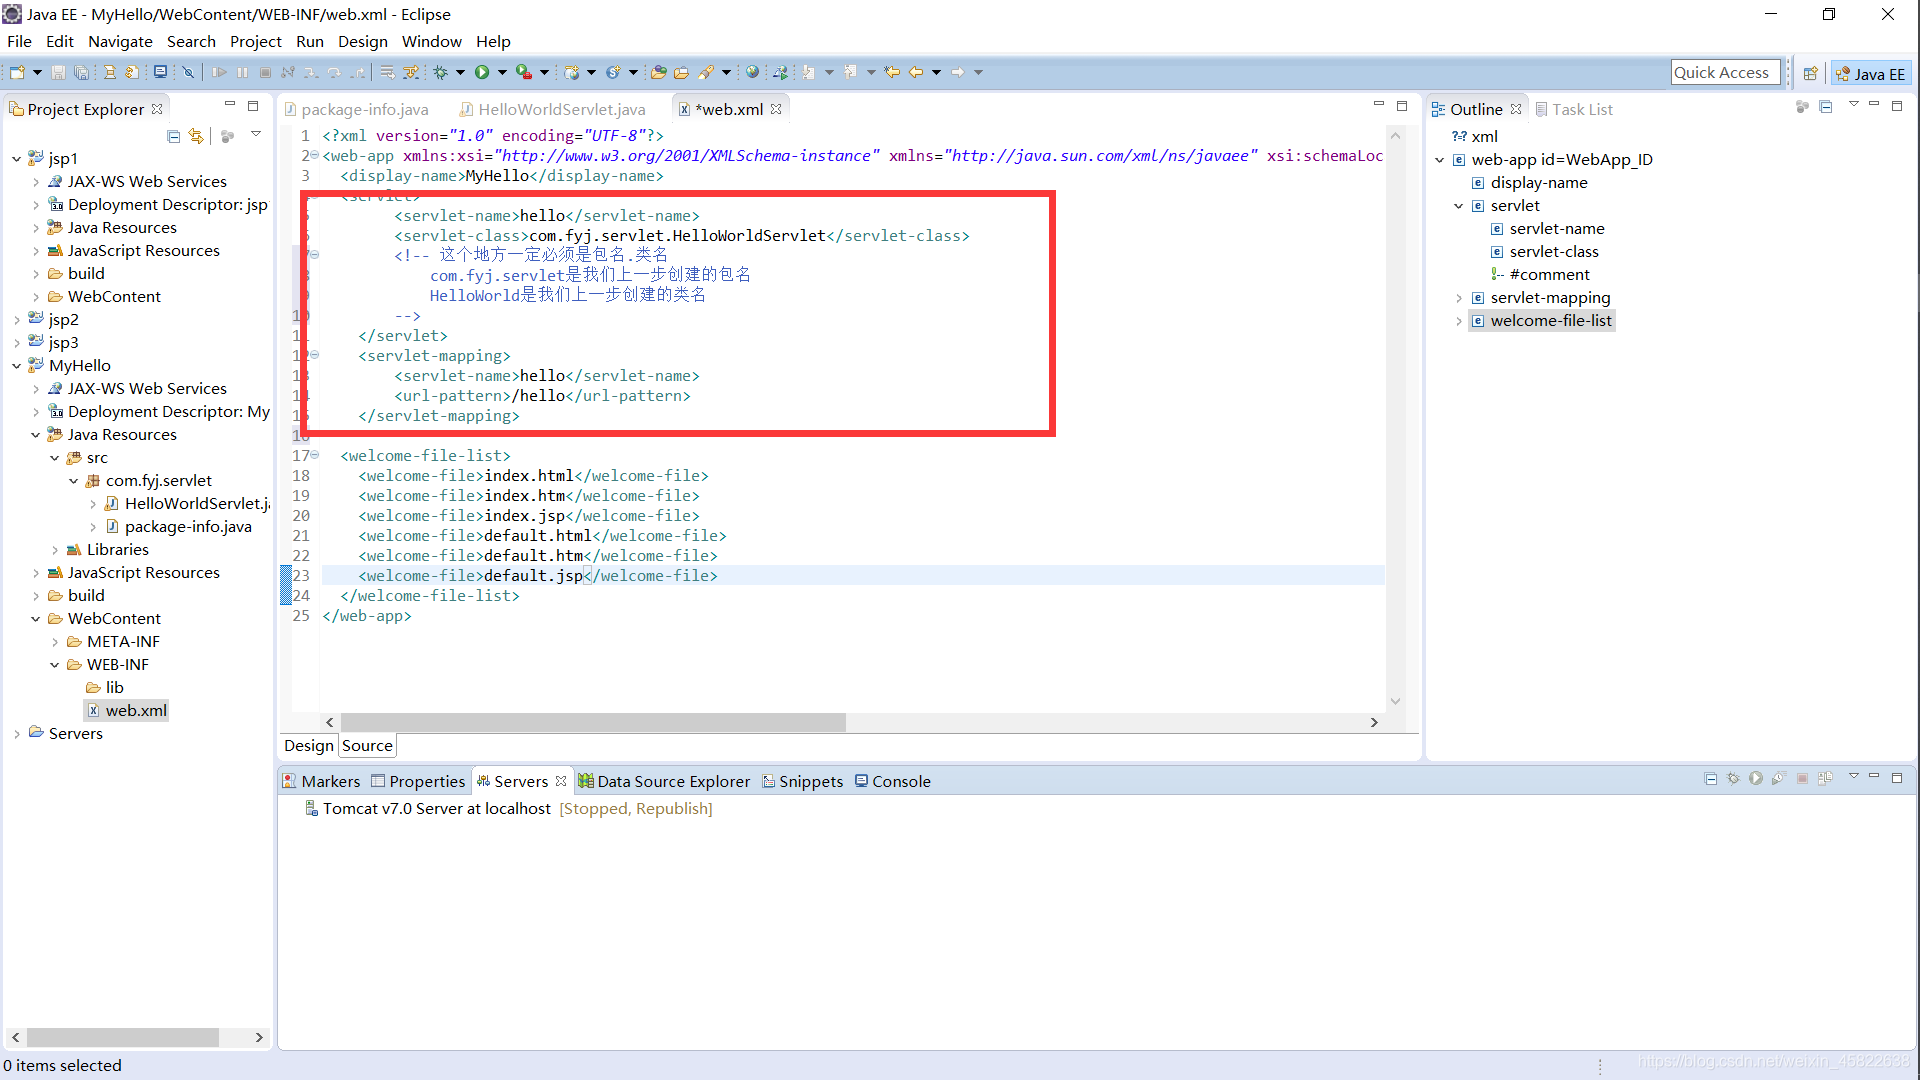The image size is (1920, 1080).
Task: Open the Project menu
Action: [255, 41]
